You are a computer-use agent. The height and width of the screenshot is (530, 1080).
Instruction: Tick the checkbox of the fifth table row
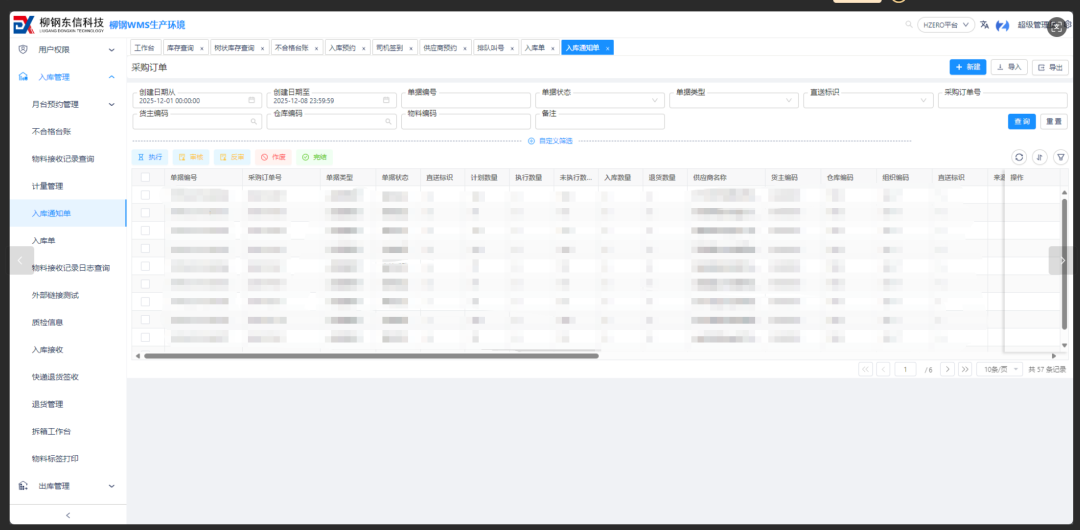click(145, 266)
